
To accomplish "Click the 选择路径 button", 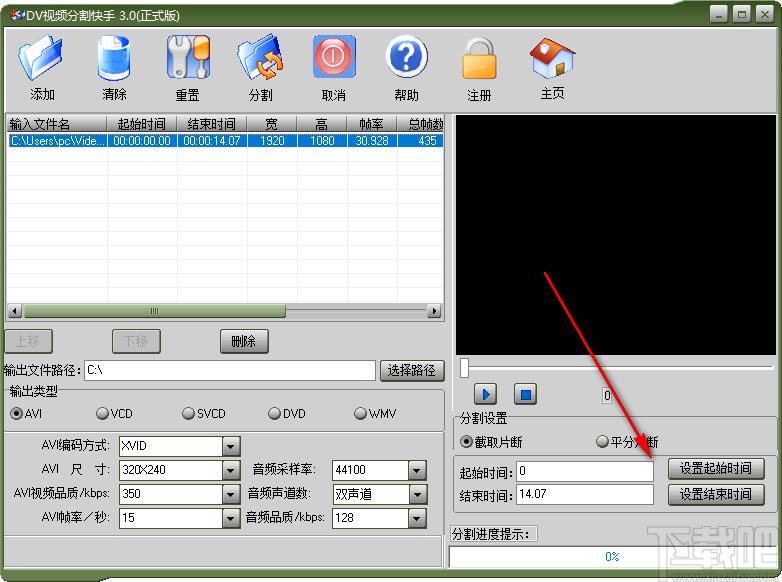I will point(412,370).
